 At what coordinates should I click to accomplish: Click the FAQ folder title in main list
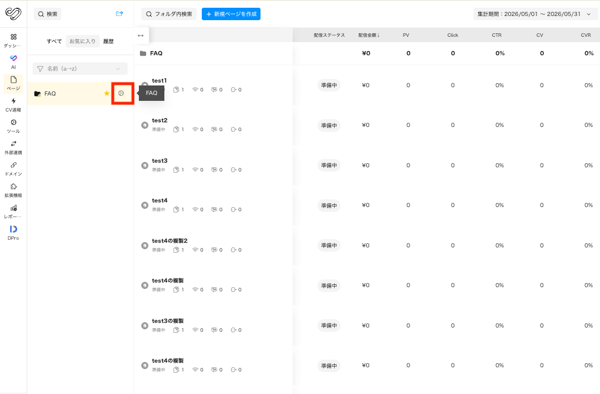point(156,53)
